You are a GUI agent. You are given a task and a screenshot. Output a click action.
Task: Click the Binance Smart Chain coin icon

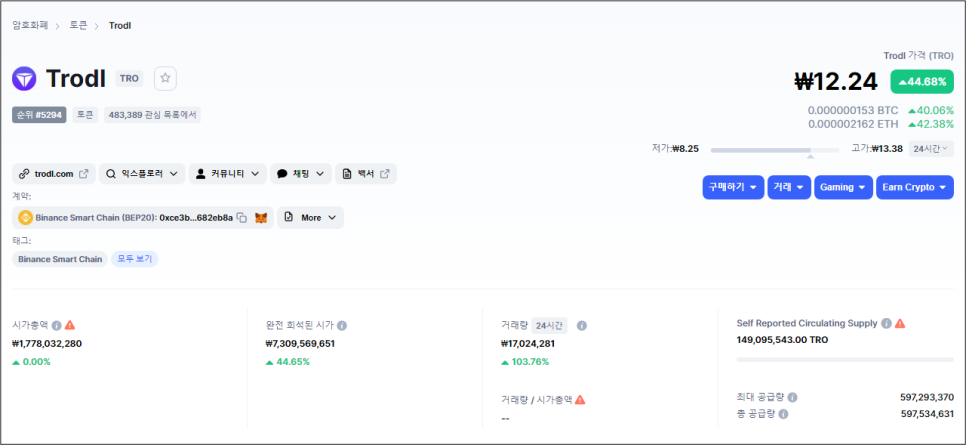tap(25, 218)
